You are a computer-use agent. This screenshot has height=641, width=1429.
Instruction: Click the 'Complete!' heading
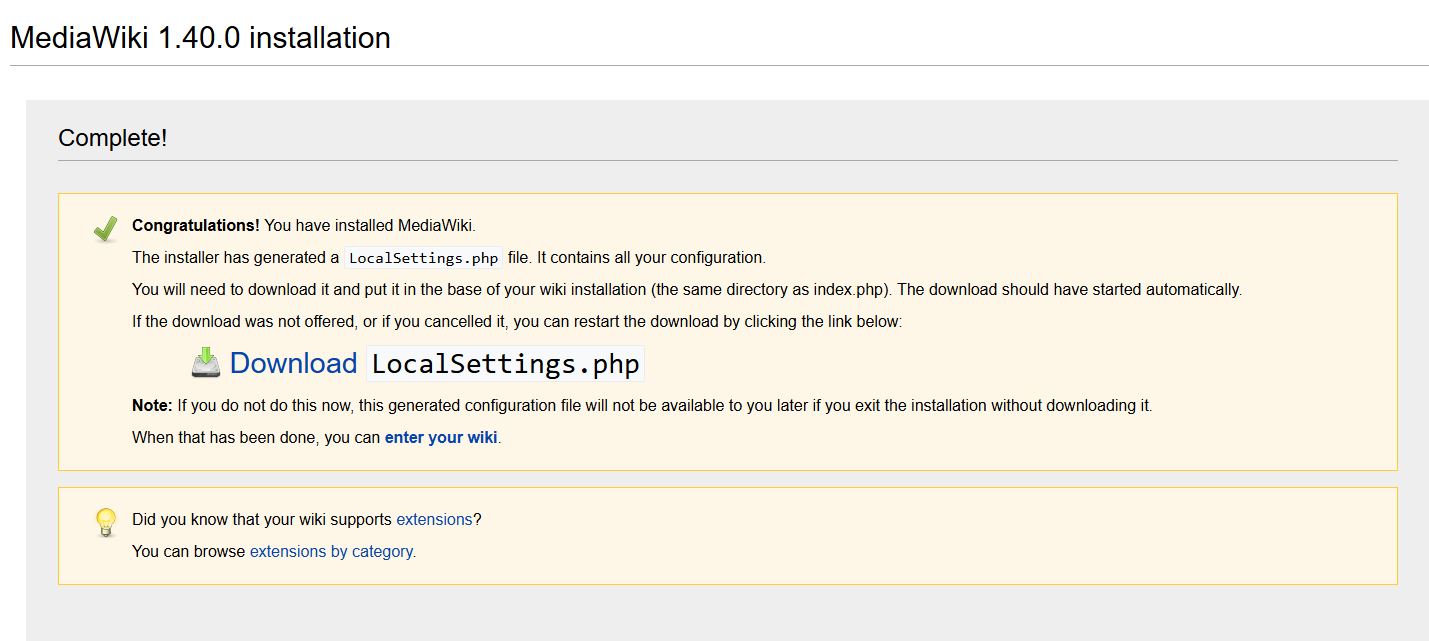113,138
